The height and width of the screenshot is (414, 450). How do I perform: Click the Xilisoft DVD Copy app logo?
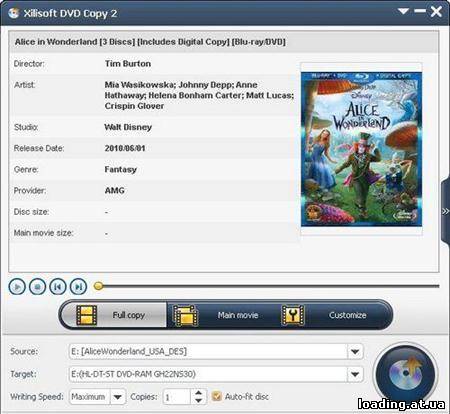14,13
